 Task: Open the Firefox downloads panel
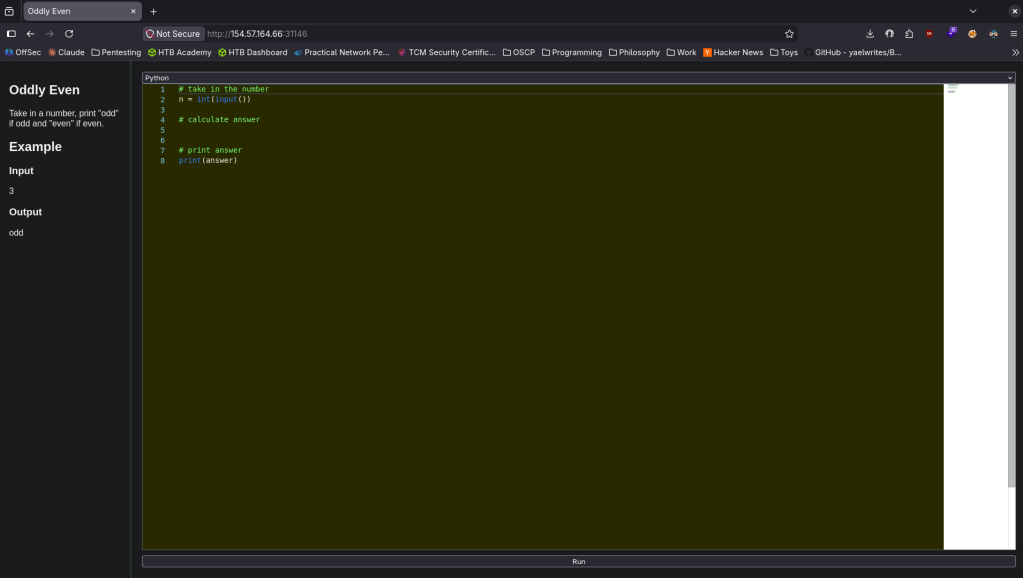pos(870,33)
